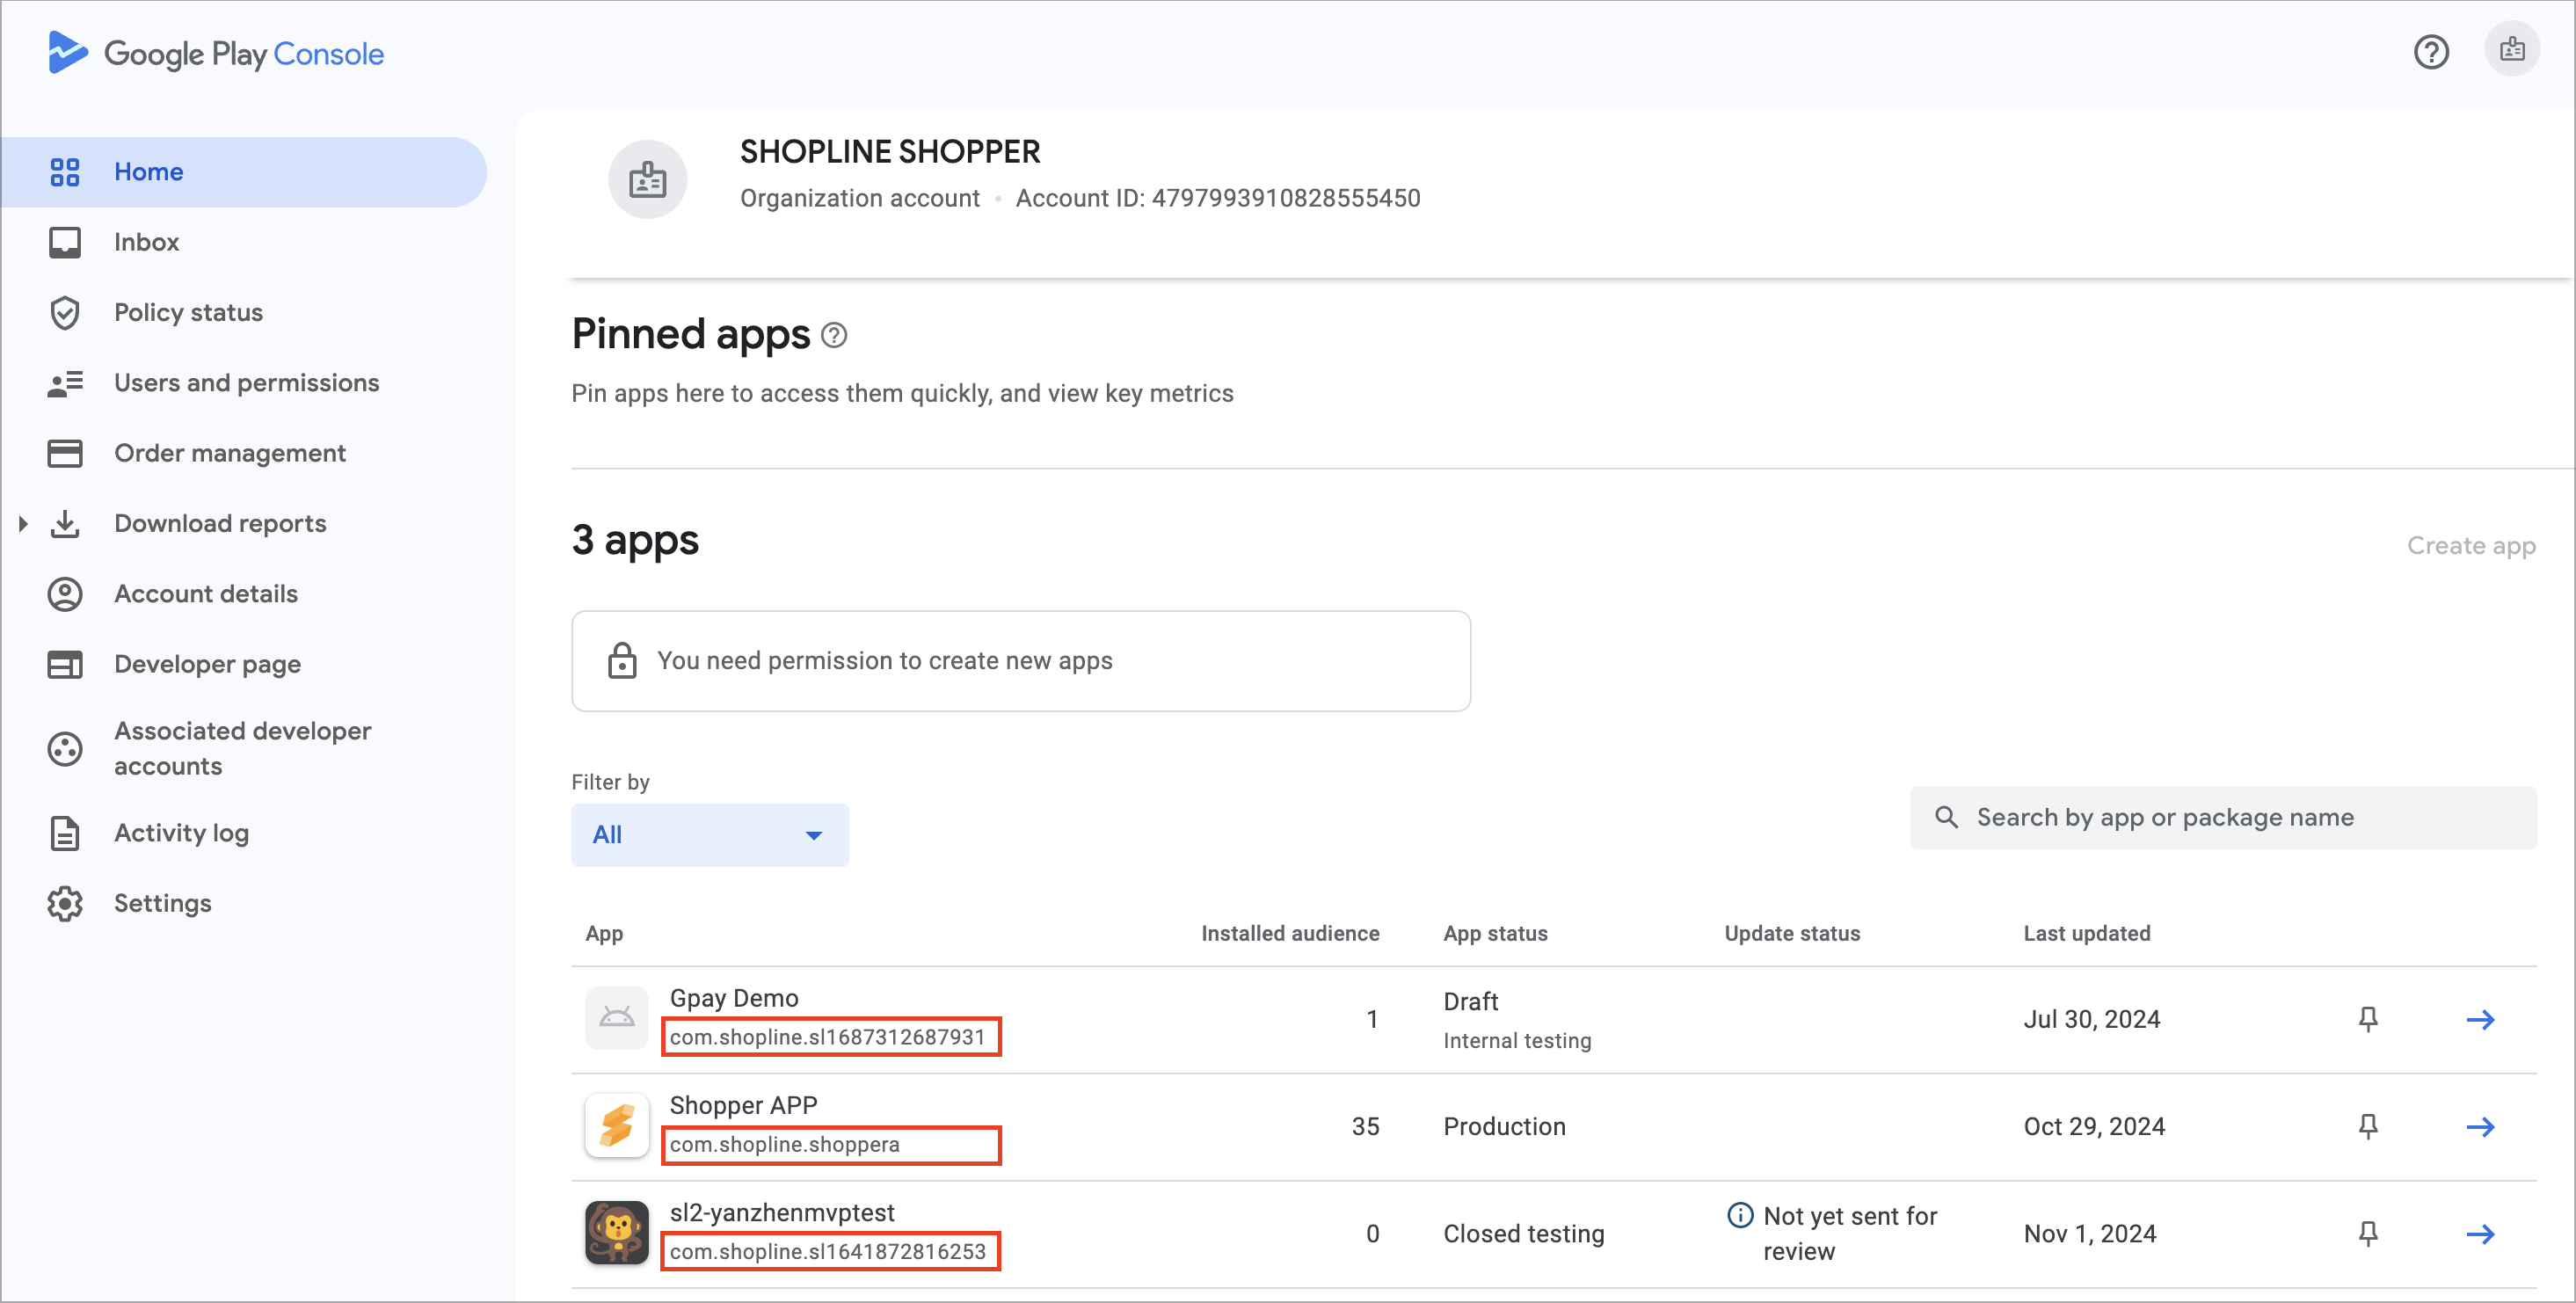Click the search magnifier icon
The image size is (2576, 1303).
tap(1946, 817)
